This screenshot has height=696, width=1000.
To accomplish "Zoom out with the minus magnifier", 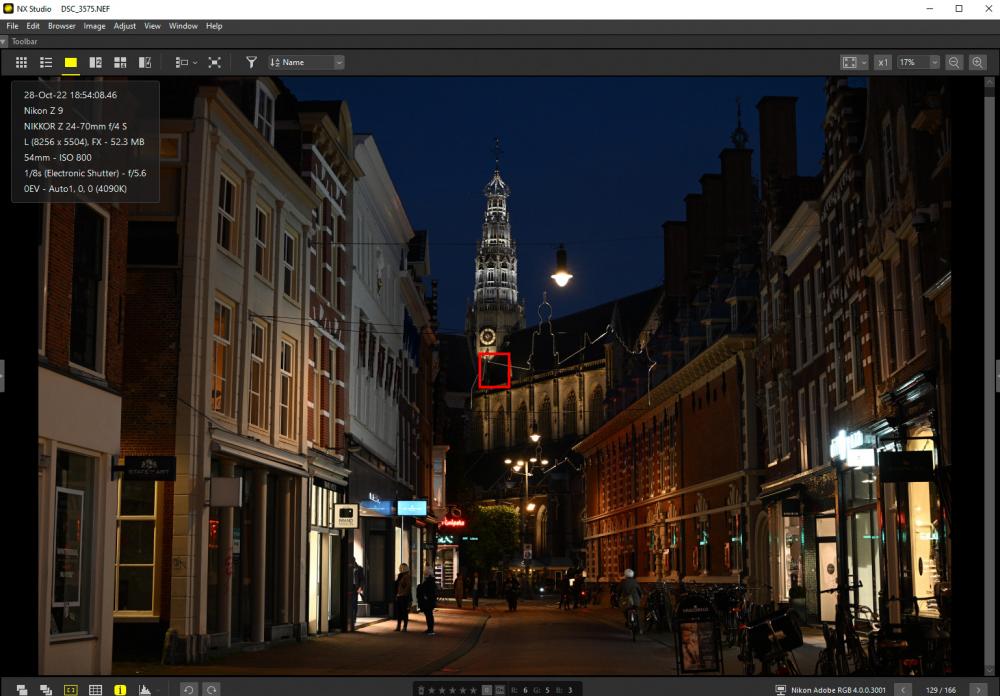I will point(954,63).
